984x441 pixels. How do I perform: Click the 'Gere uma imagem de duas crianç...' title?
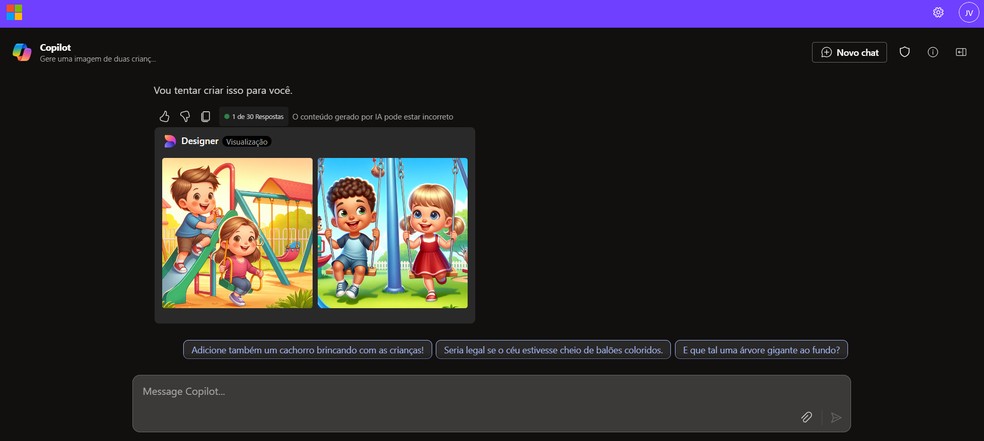pos(98,59)
